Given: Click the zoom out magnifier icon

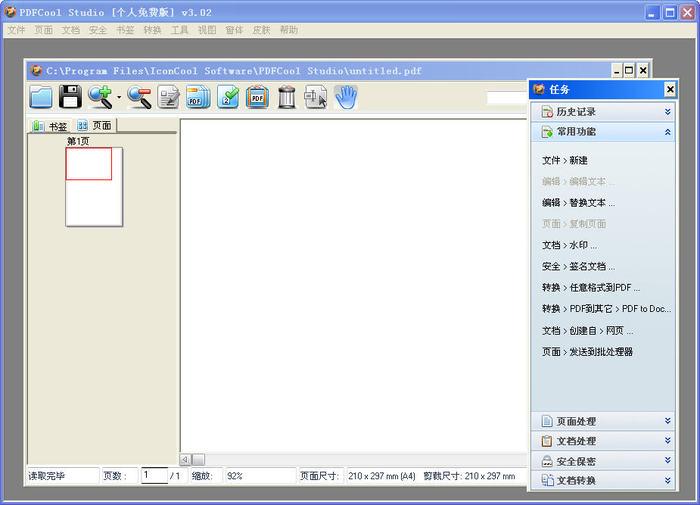Looking at the screenshot, I should pos(139,97).
